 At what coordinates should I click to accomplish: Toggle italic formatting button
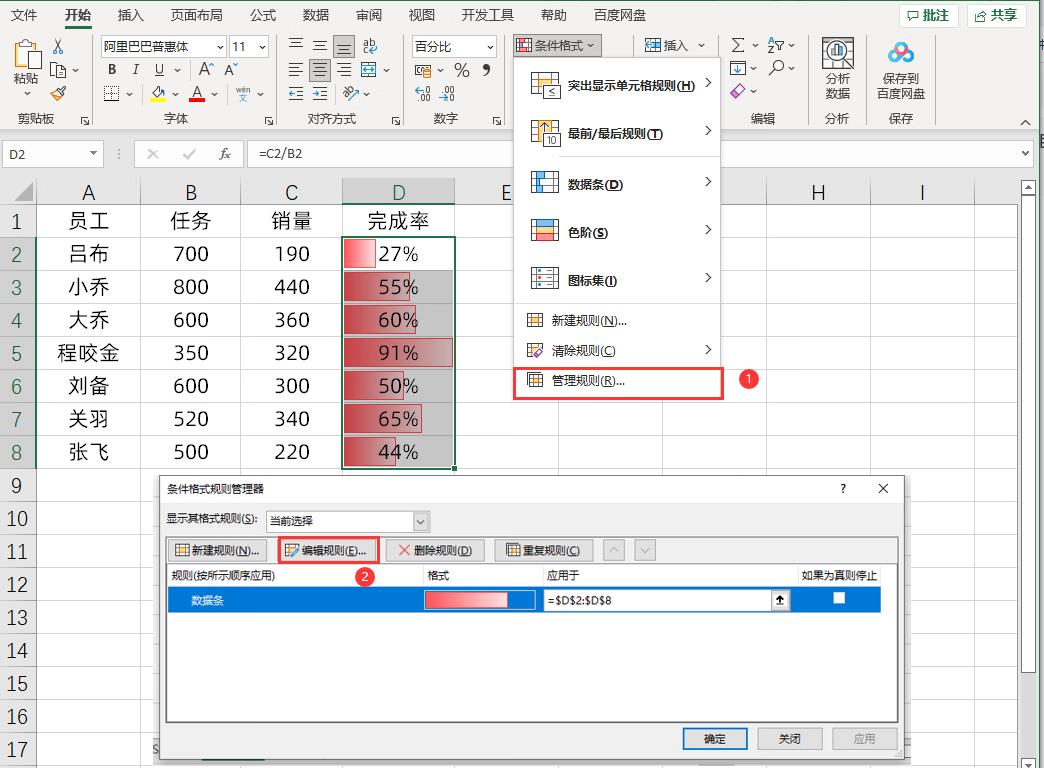136,70
